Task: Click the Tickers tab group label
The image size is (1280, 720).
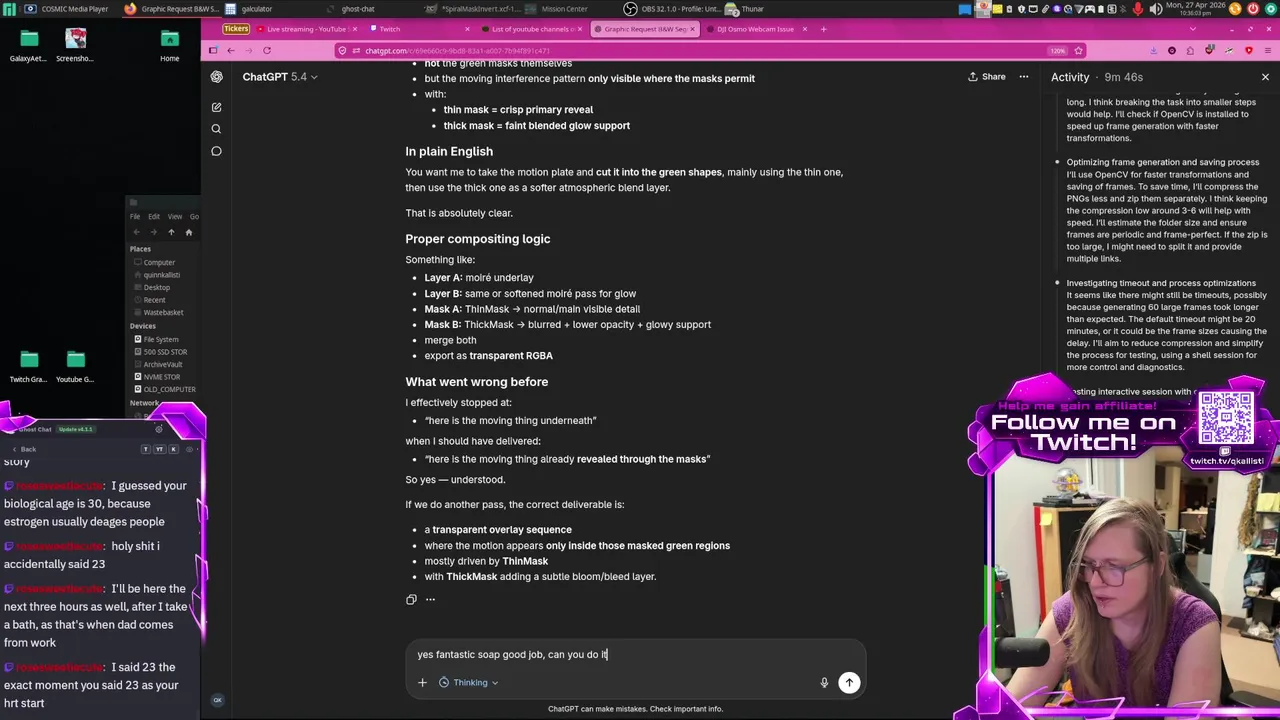Action: tap(236, 29)
